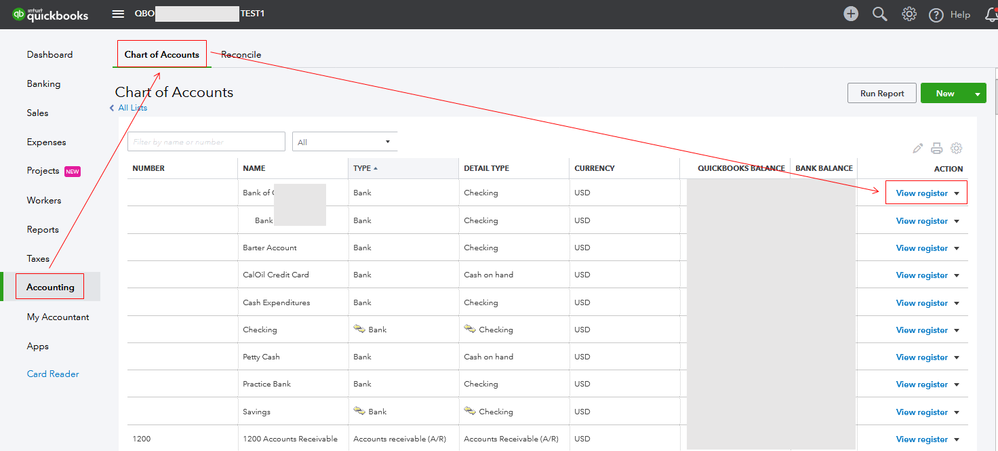Screen dimensions: 998x451
Task: Click the green New button
Action: click(945, 93)
